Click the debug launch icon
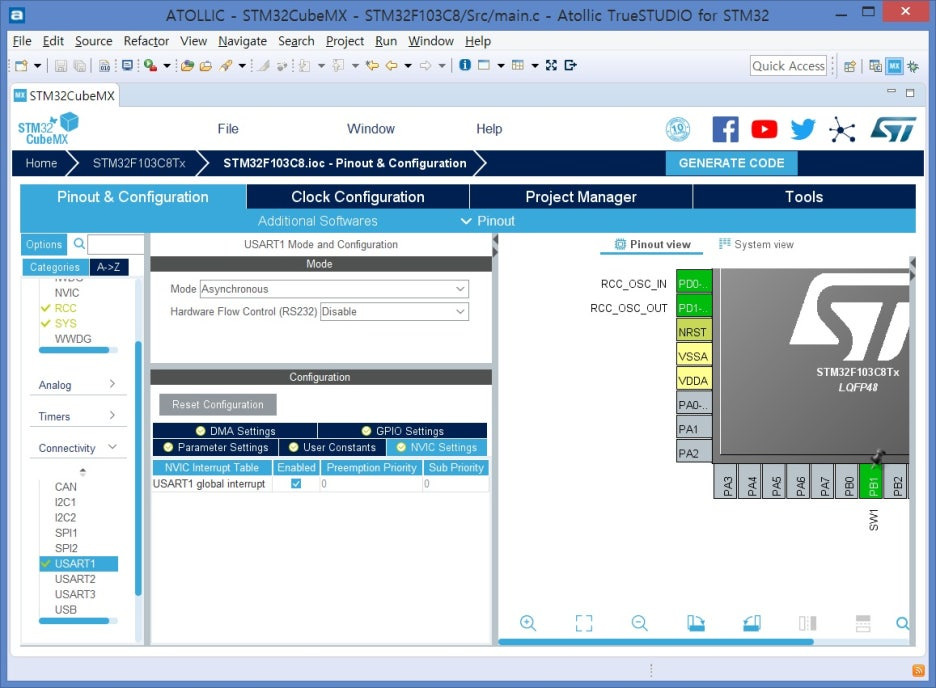The width and height of the screenshot is (936, 688). (150, 66)
